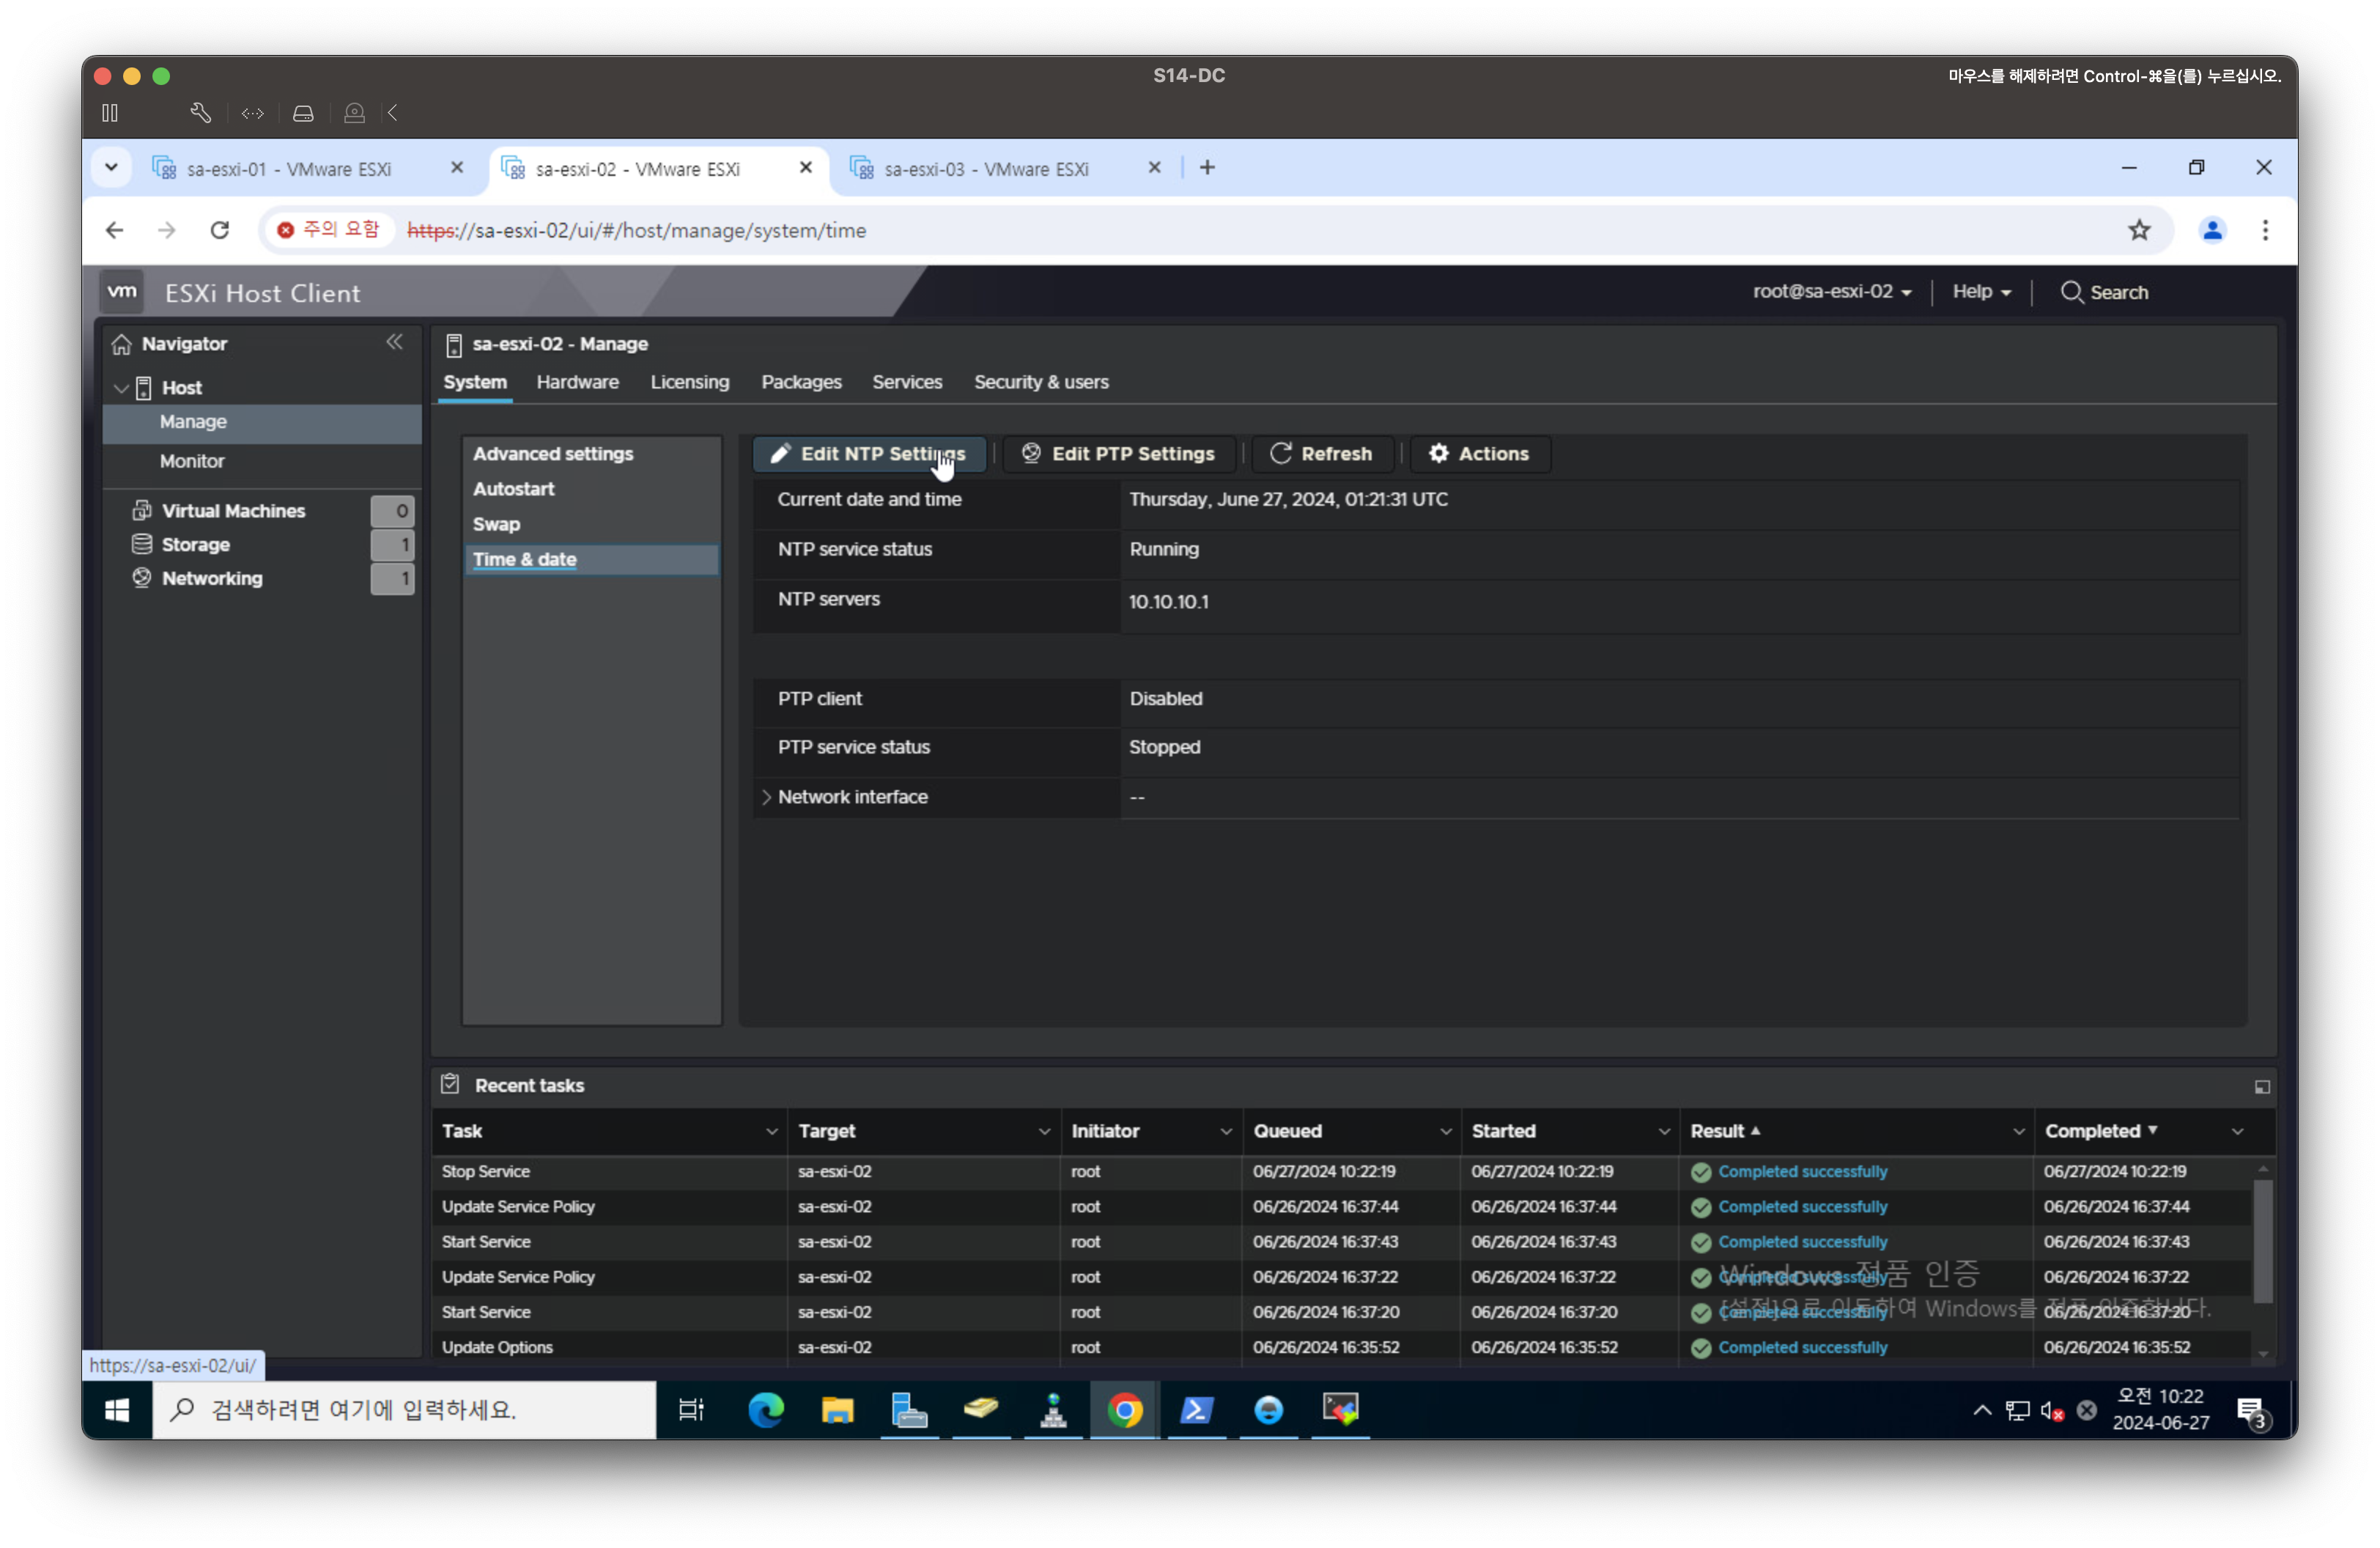This screenshot has width=2380, height=1548.
Task: Collapse the Navigator panel
Action: click(x=394, y=342)
